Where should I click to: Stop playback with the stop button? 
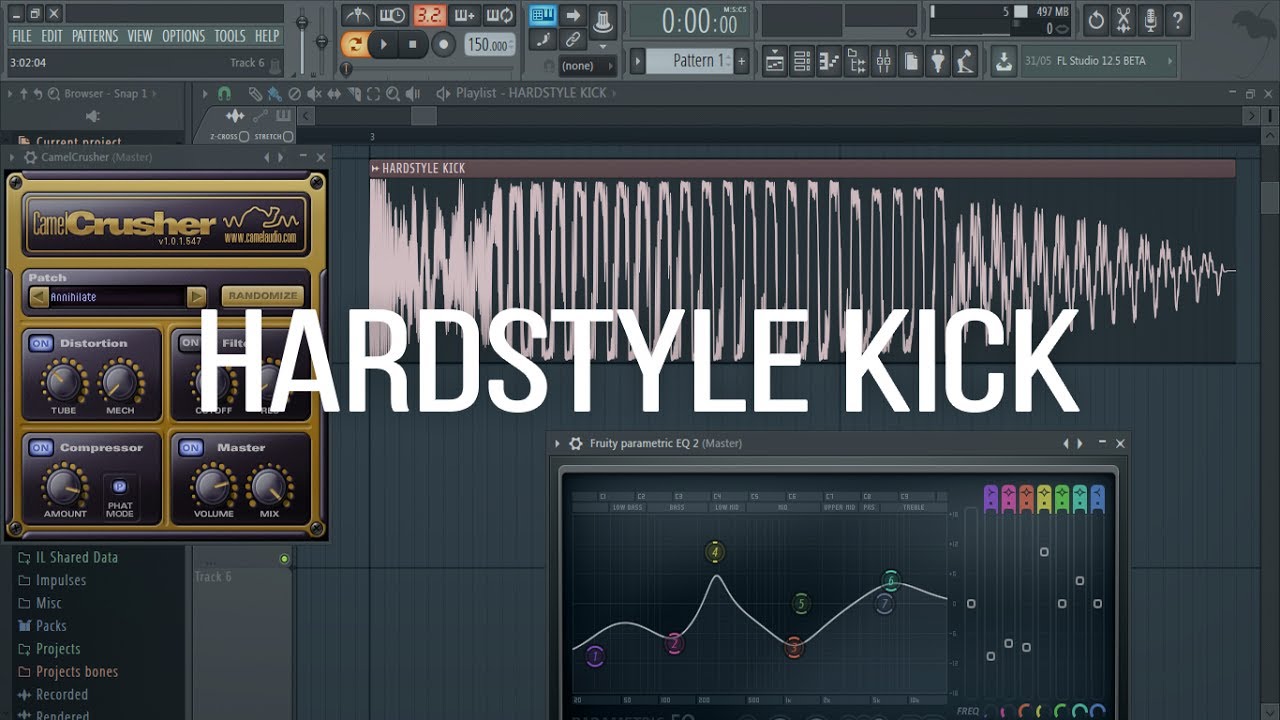point(413,44)
